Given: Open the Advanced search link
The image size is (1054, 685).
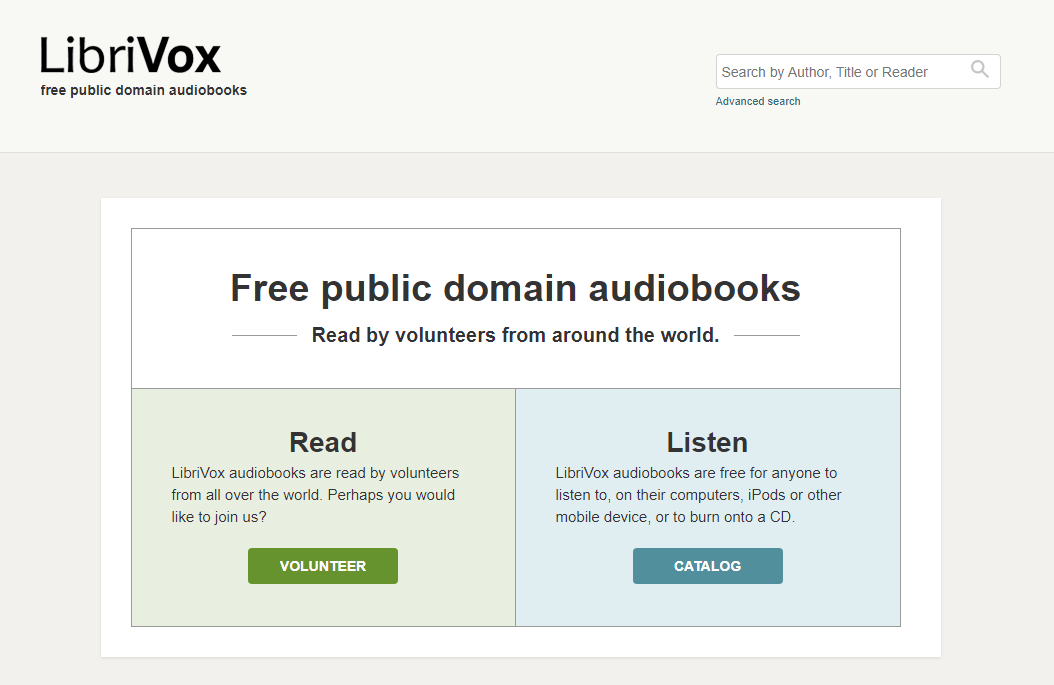Looking at the screenshot, I should 758,102.
